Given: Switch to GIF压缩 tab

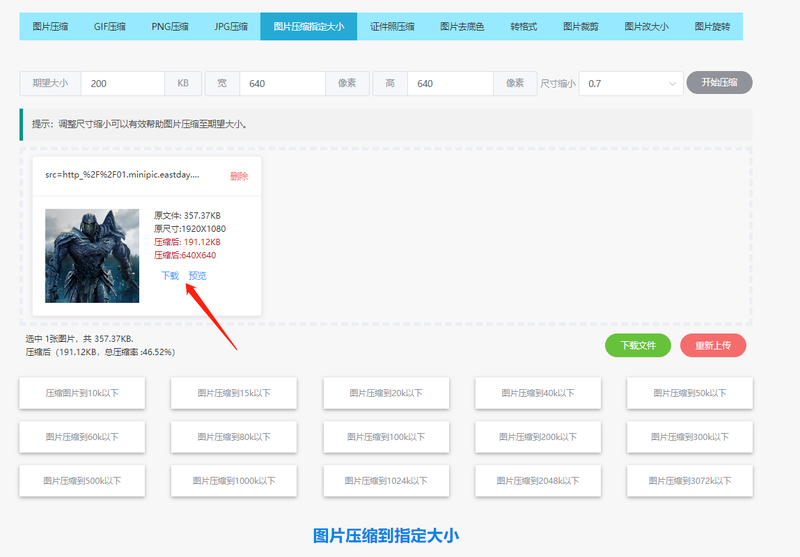Looking at the screenshot, I should (x=110, y=27).
